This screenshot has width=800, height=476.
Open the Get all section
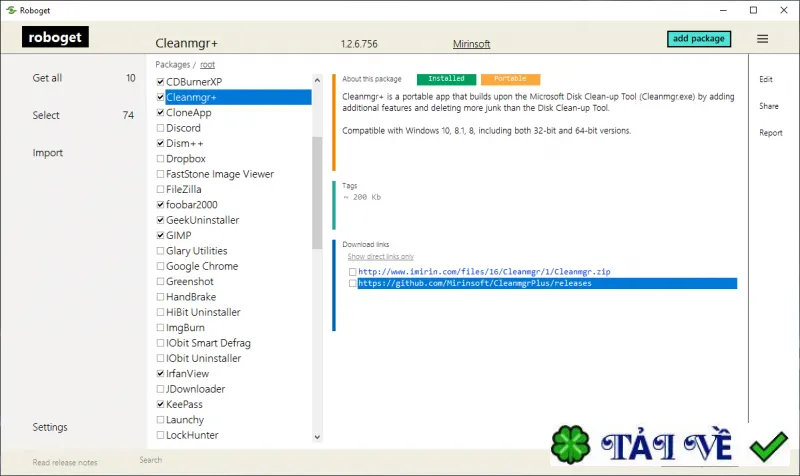[47, 78]
